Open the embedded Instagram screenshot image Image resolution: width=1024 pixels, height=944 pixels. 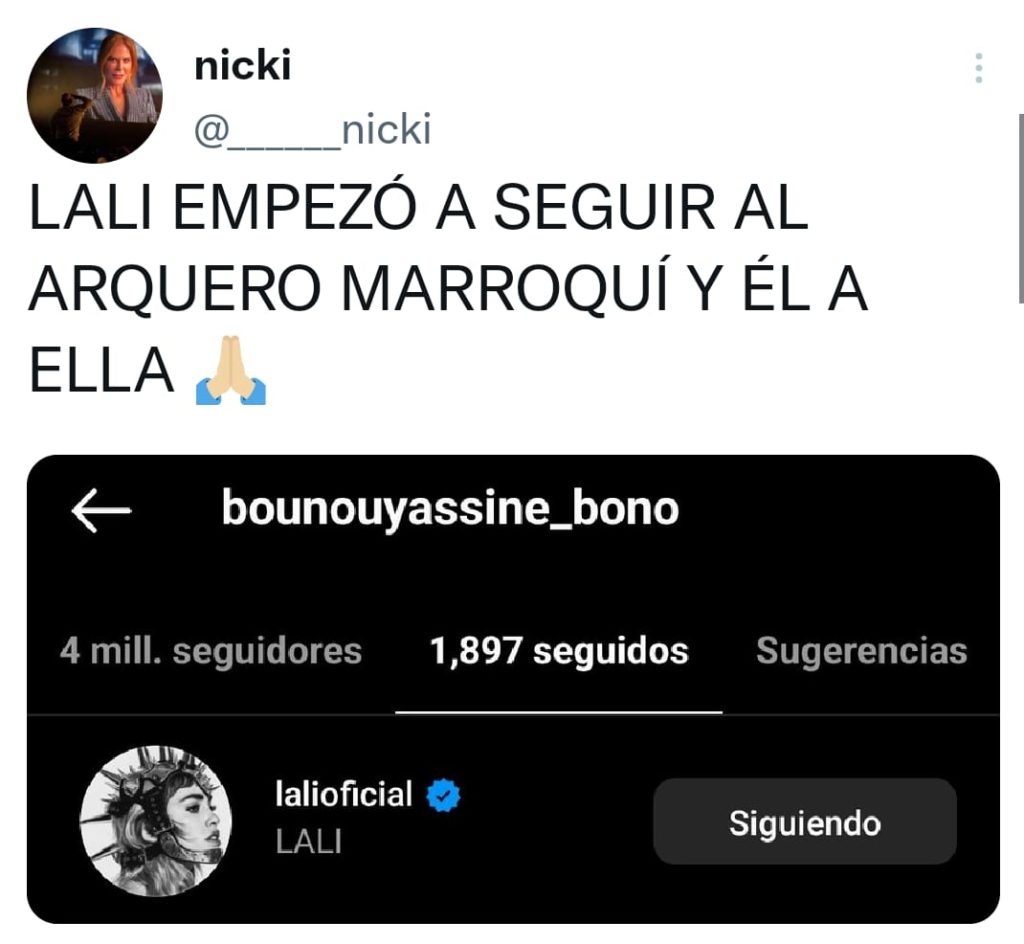513,689
